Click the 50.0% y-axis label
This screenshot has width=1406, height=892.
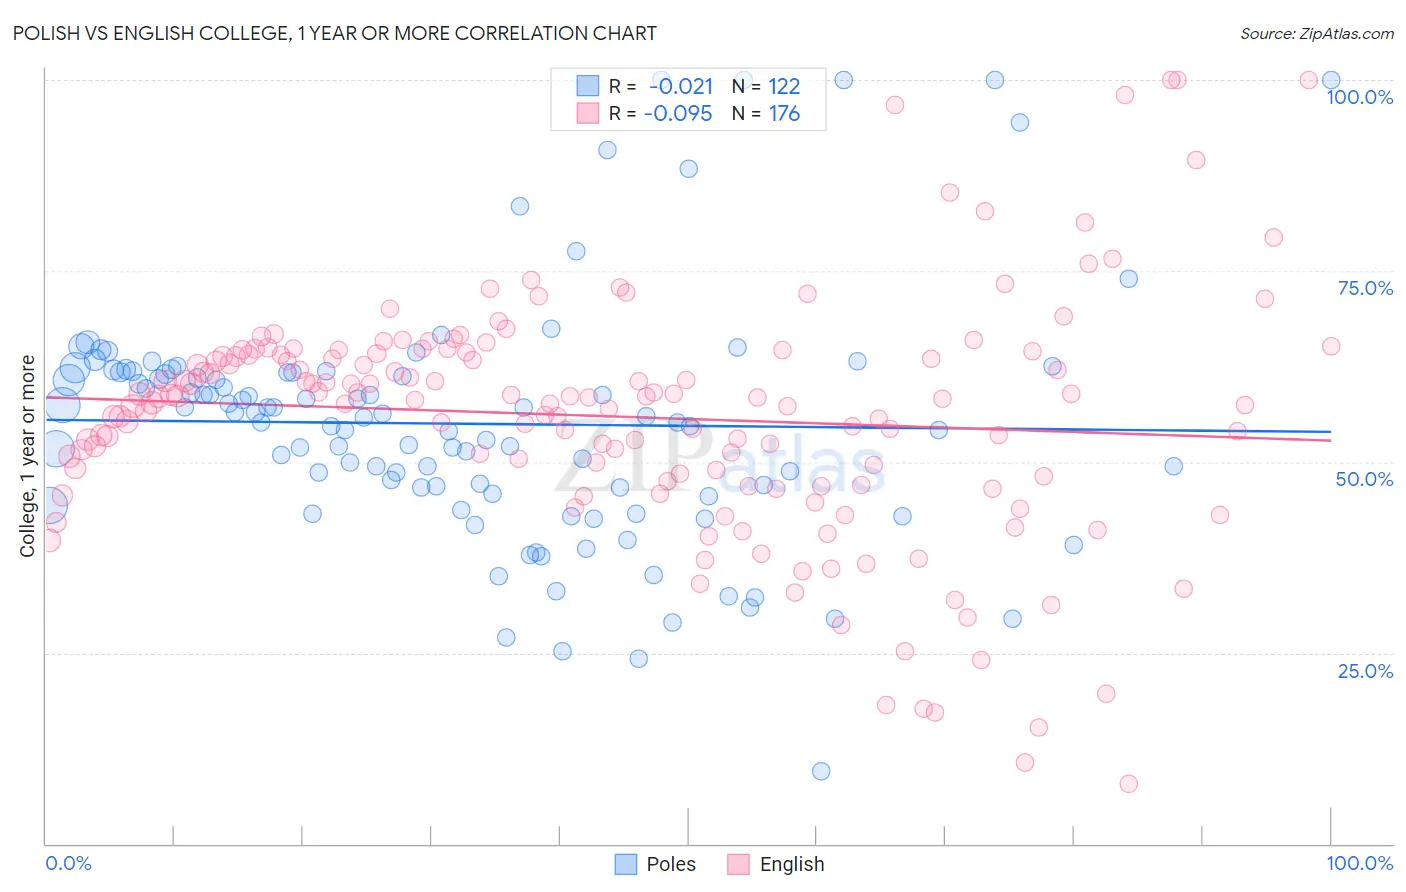click(x=1365, y=479)
